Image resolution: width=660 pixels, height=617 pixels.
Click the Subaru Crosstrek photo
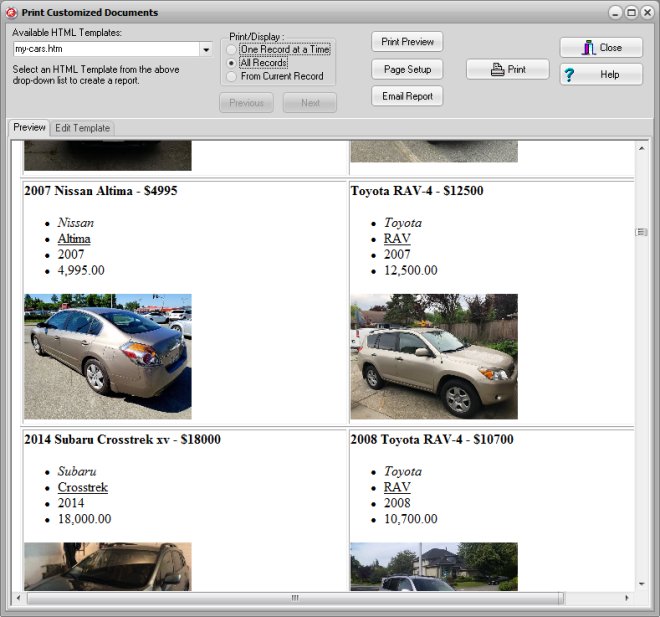click(x=108, y=566)
